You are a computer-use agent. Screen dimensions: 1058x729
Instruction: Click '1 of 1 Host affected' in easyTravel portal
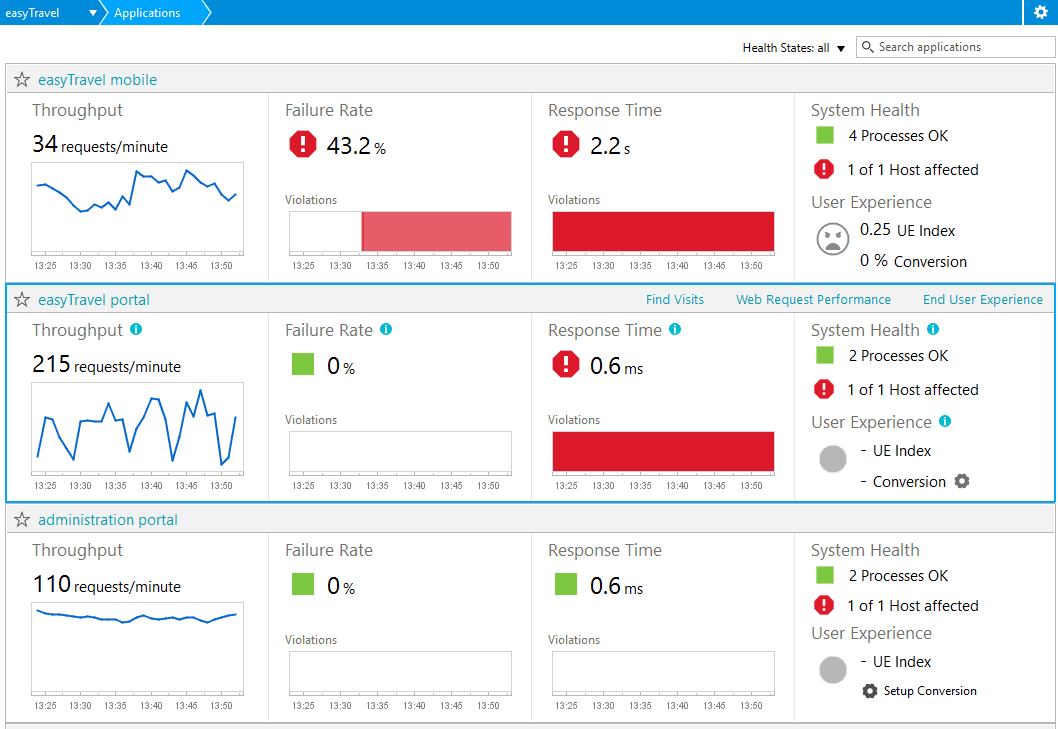(x=913, y=390)
